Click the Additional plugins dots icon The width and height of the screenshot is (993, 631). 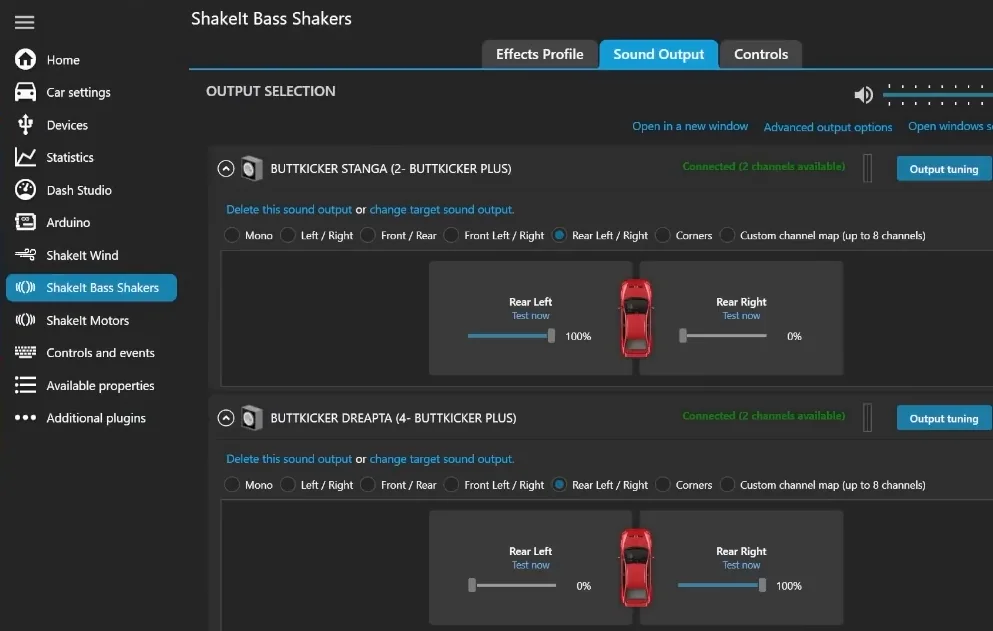tap(25, 417)
